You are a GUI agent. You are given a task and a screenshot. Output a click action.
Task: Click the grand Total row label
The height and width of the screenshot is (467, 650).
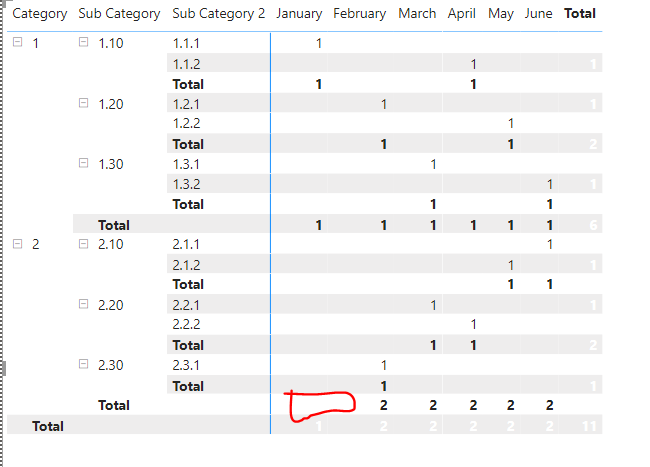click(x=48, y=426)
